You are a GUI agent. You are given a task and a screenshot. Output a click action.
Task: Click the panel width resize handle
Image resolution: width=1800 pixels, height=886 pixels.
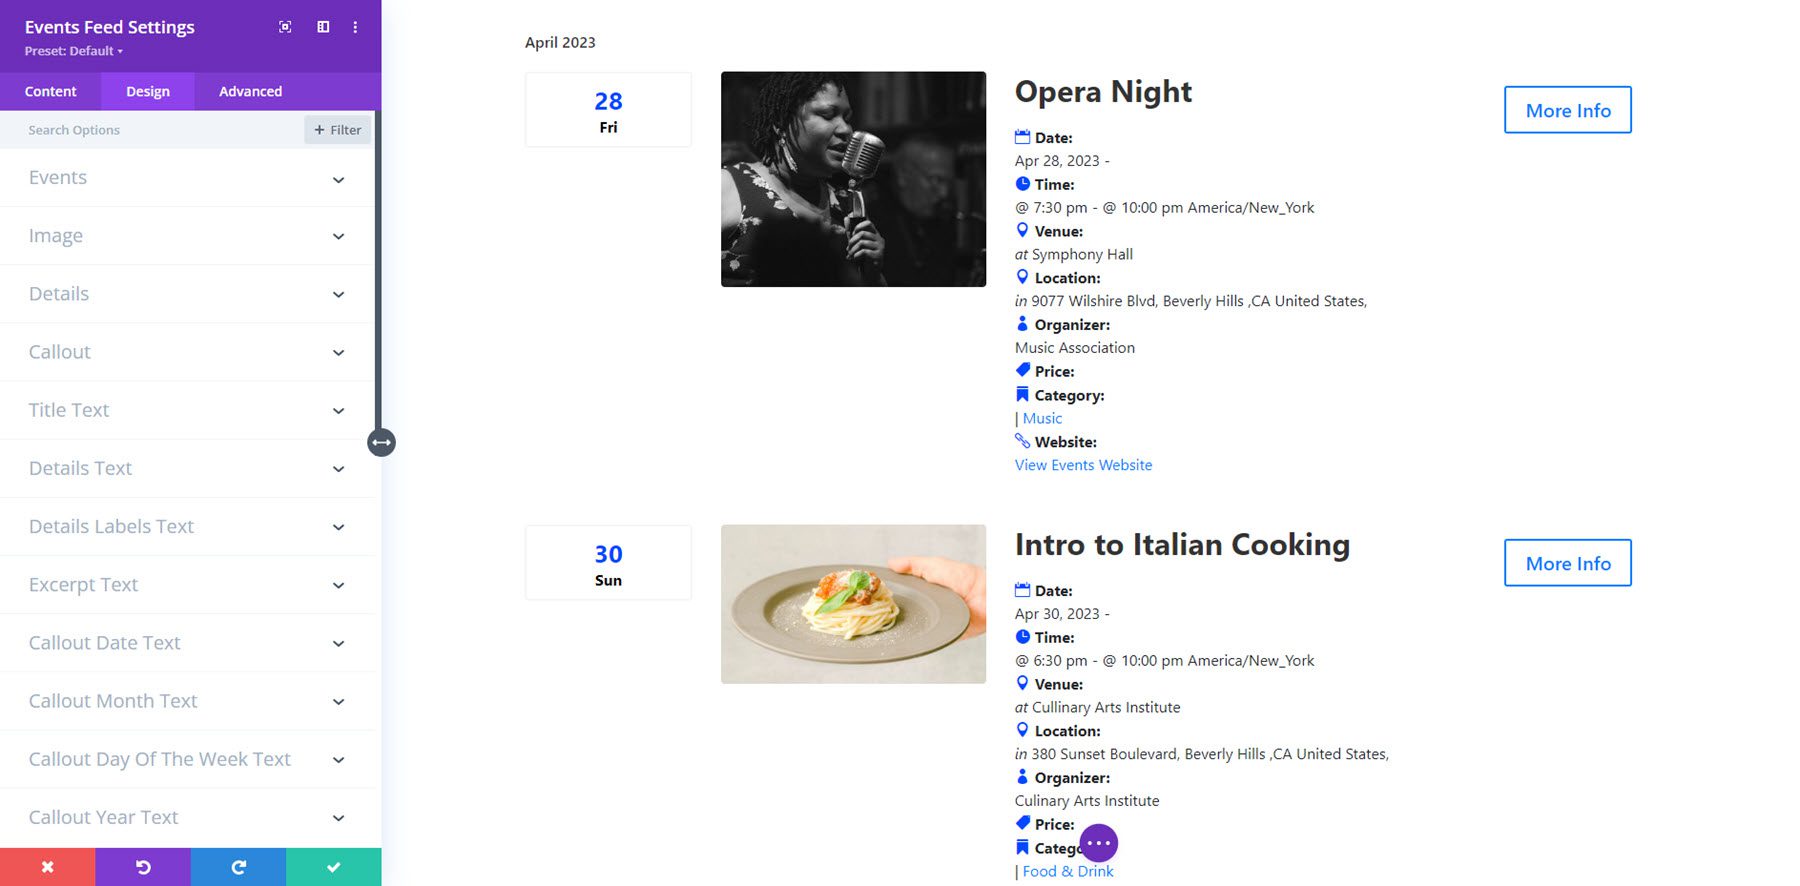381,442
